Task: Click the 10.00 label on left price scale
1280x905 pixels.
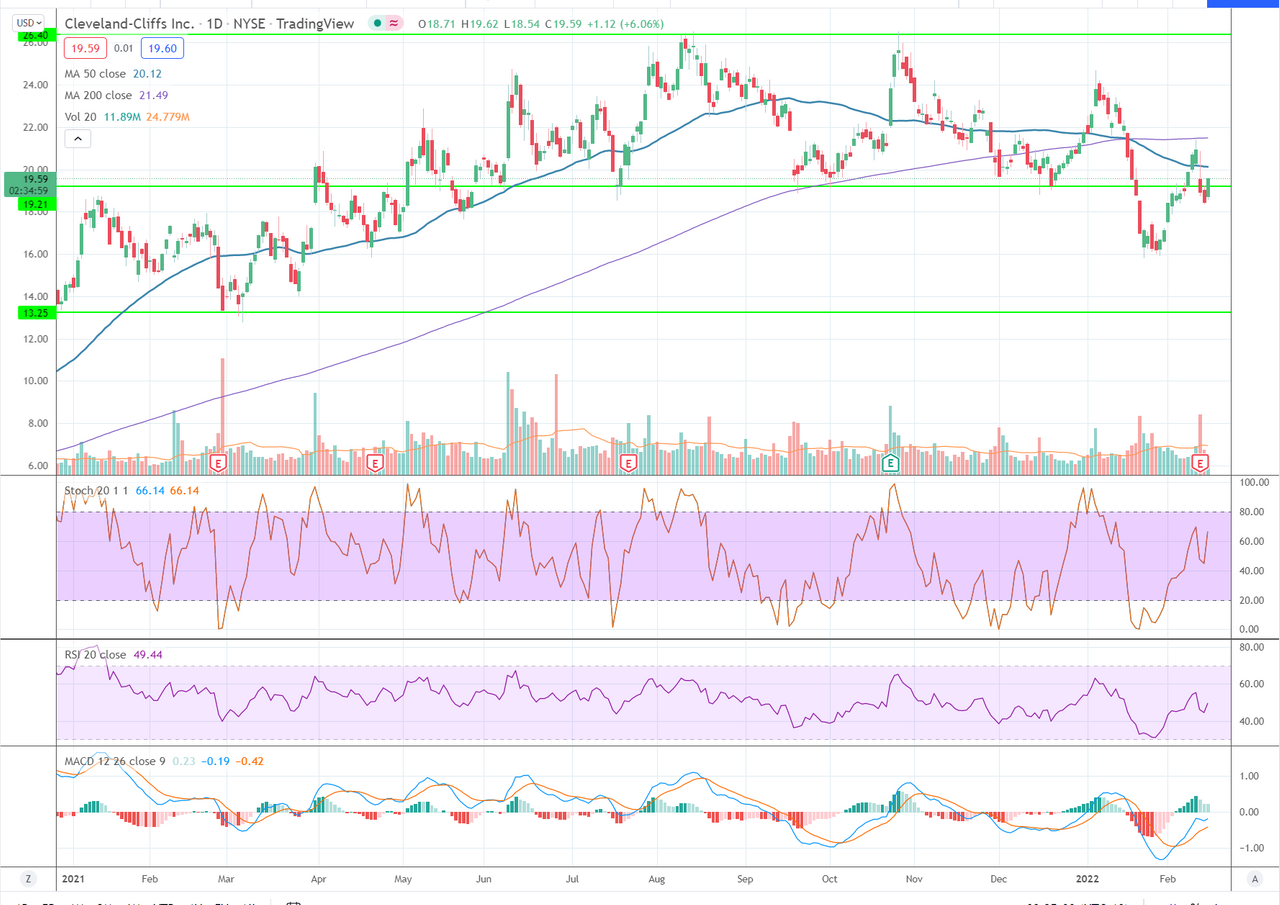Action: 35,381
